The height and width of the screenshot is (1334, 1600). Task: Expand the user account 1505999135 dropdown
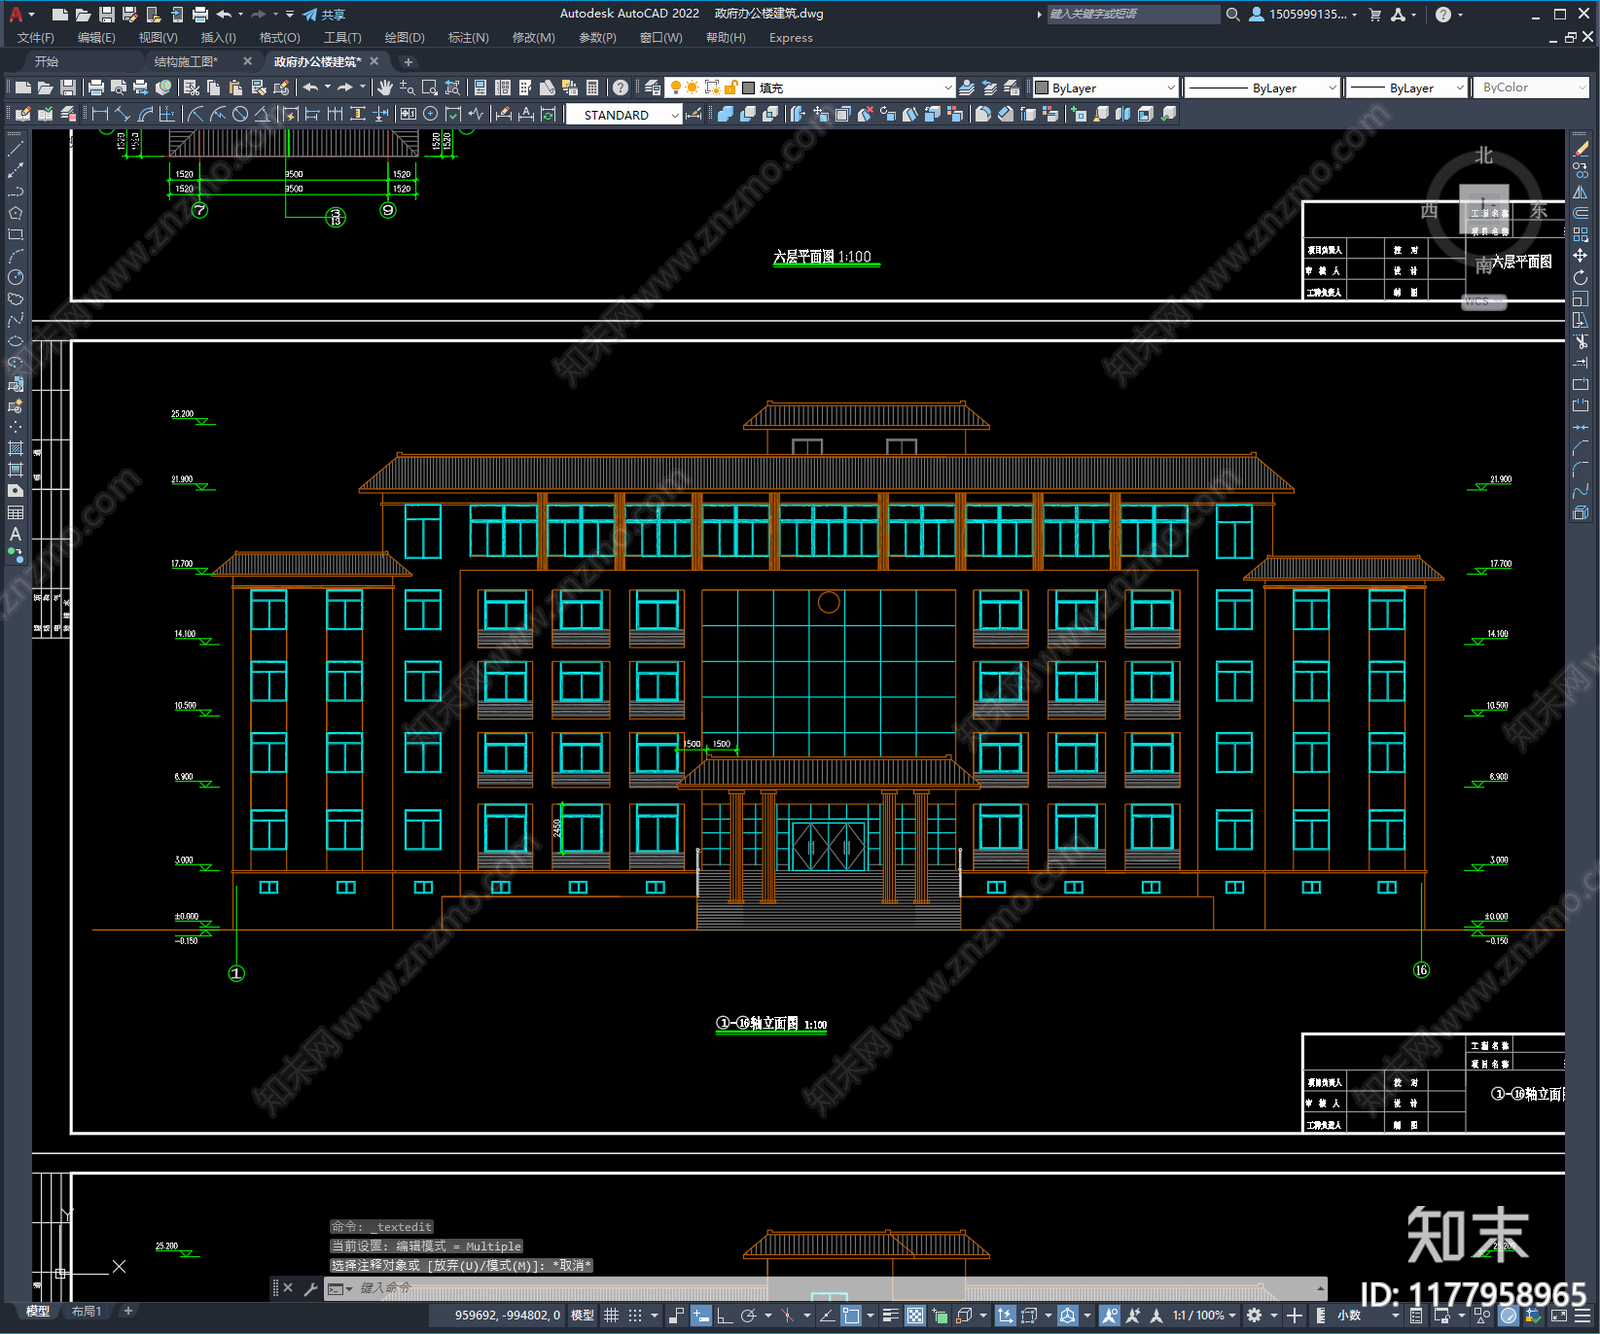point(1304,14)
